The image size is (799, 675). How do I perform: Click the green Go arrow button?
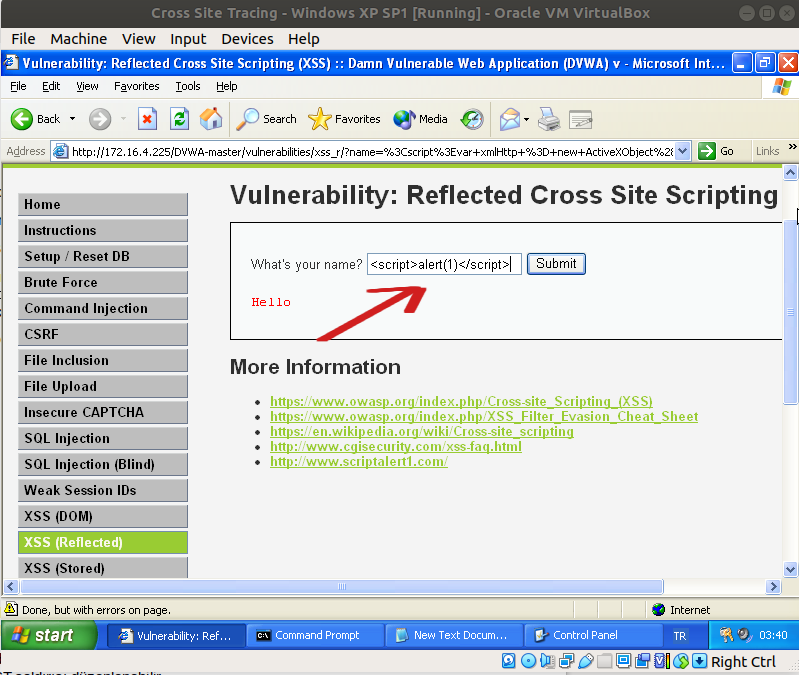[707, 151]
